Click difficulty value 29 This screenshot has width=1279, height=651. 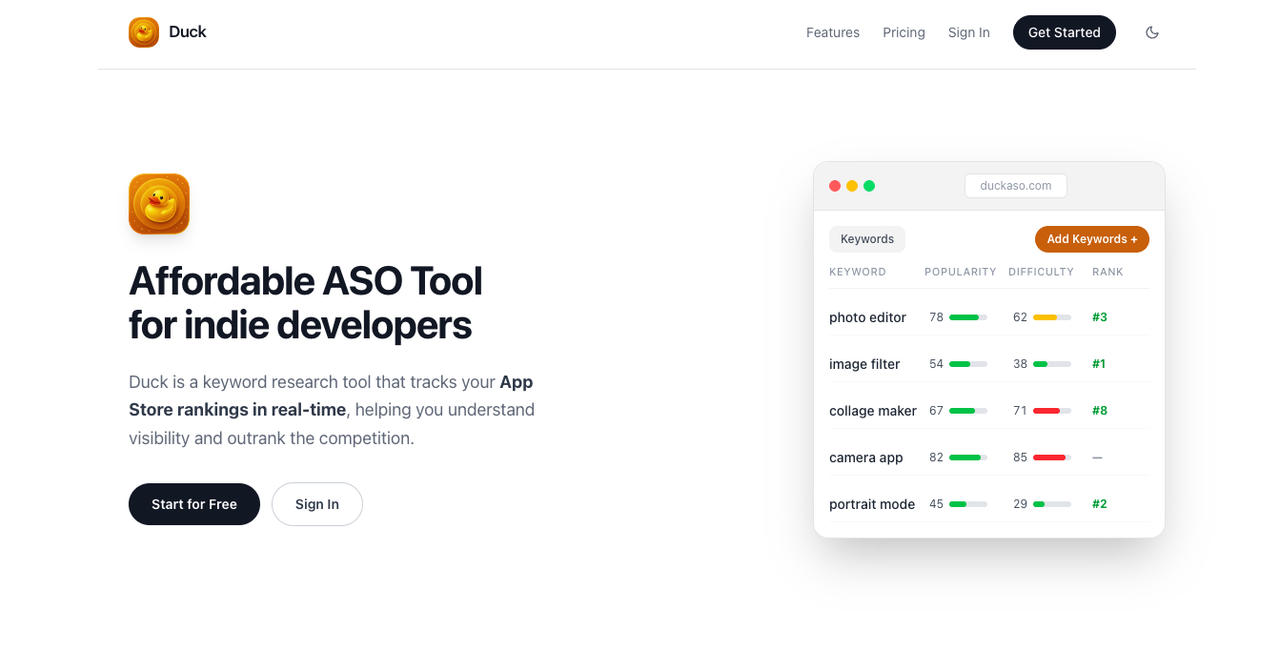click(x=1020, y=504)
